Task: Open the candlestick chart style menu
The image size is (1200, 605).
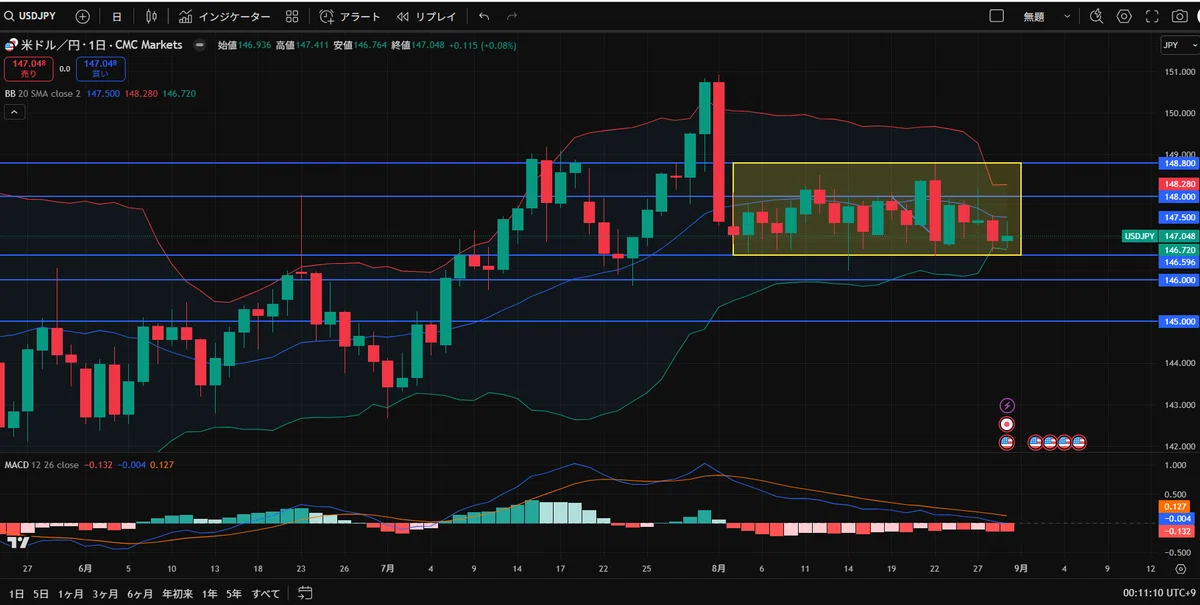Action: [x=151, y=16]
